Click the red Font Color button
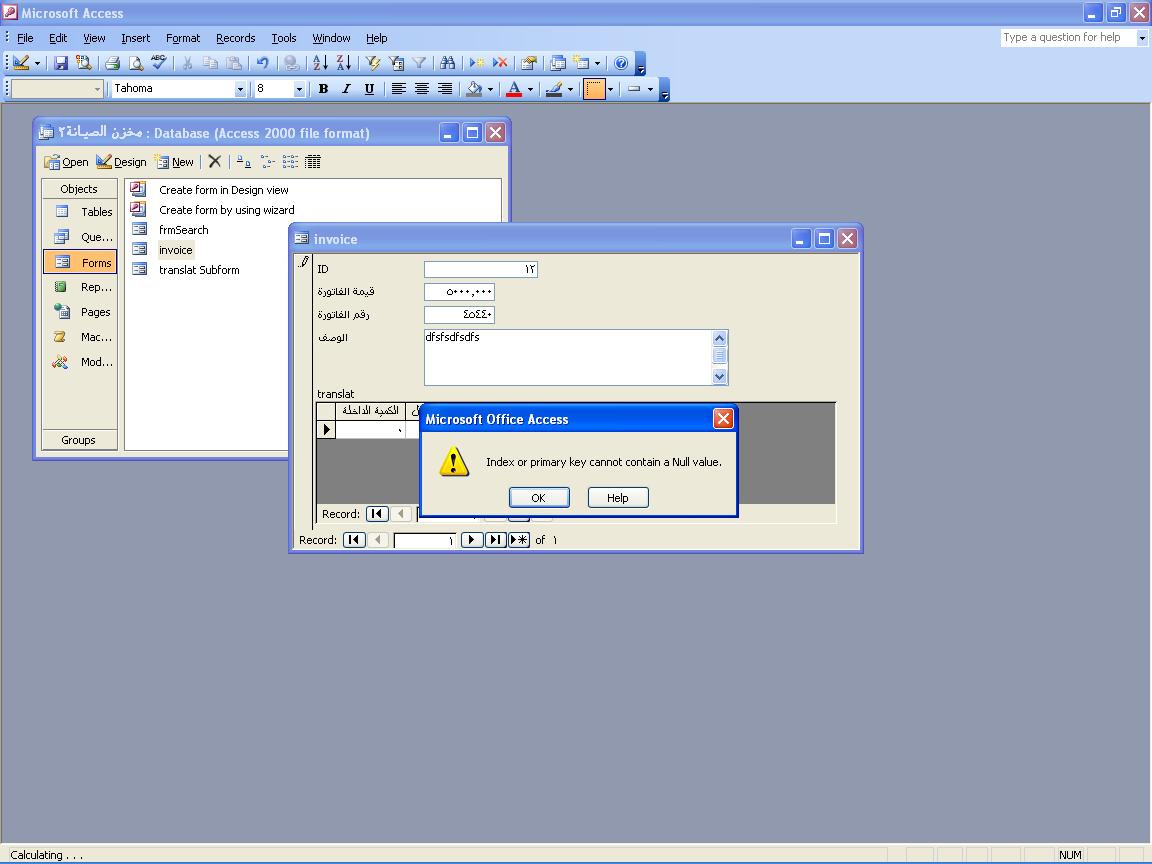This screenshot has height=864, width=1152. point(514,89)
